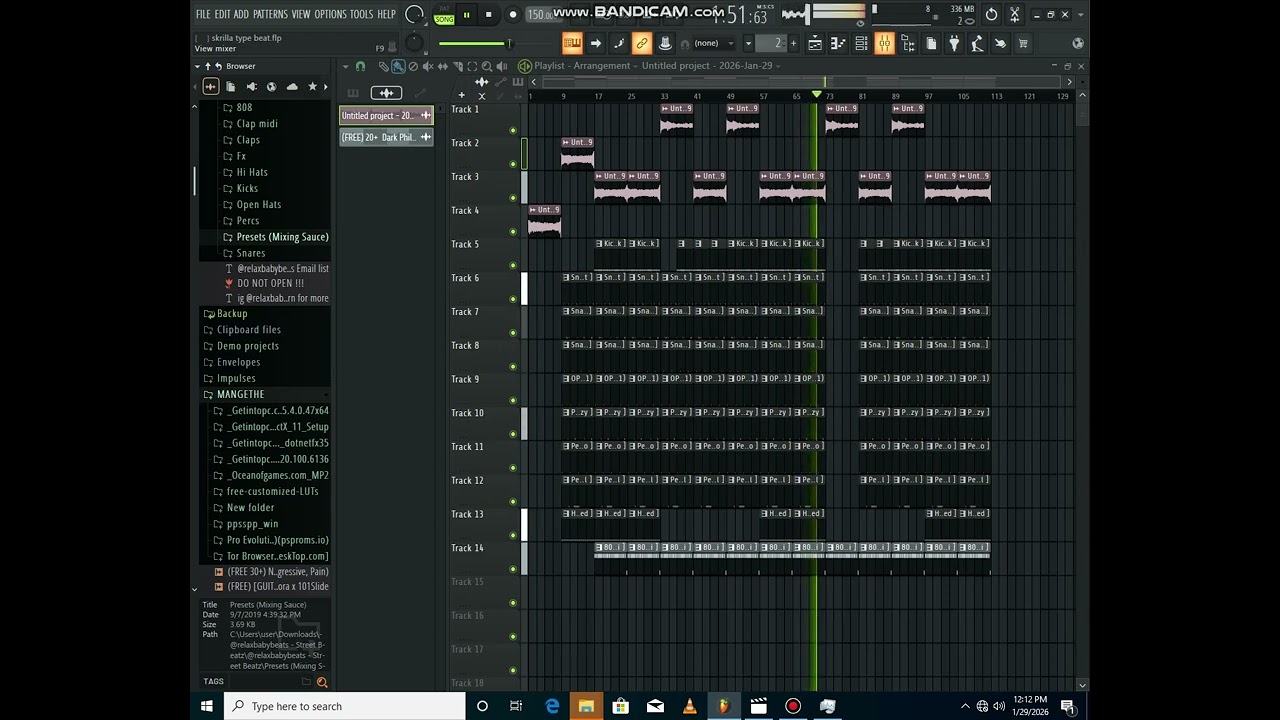1280x720 pixels.
Task: Open the (none) pattern dropdown
Action: coord(715,43)
